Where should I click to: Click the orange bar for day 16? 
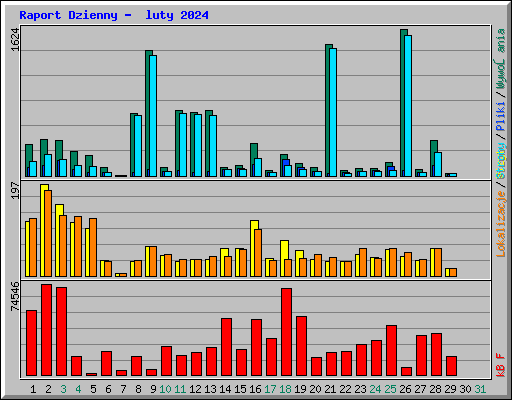(258, 253)
